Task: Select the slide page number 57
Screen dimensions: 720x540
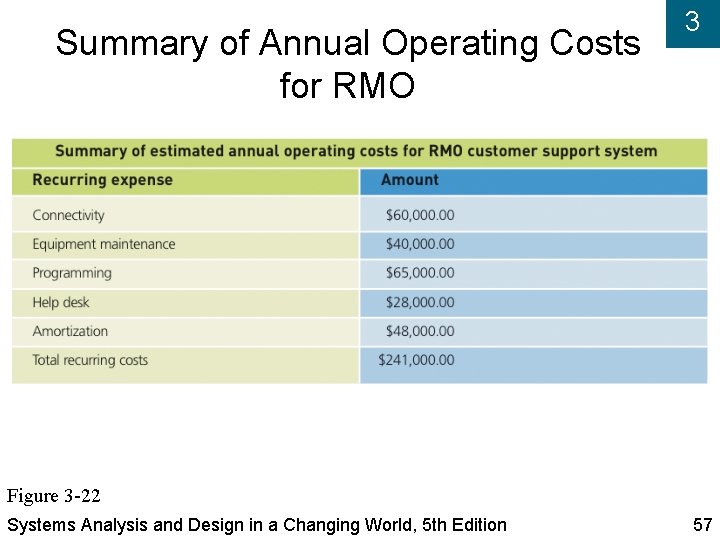Action: pos(702,525)
